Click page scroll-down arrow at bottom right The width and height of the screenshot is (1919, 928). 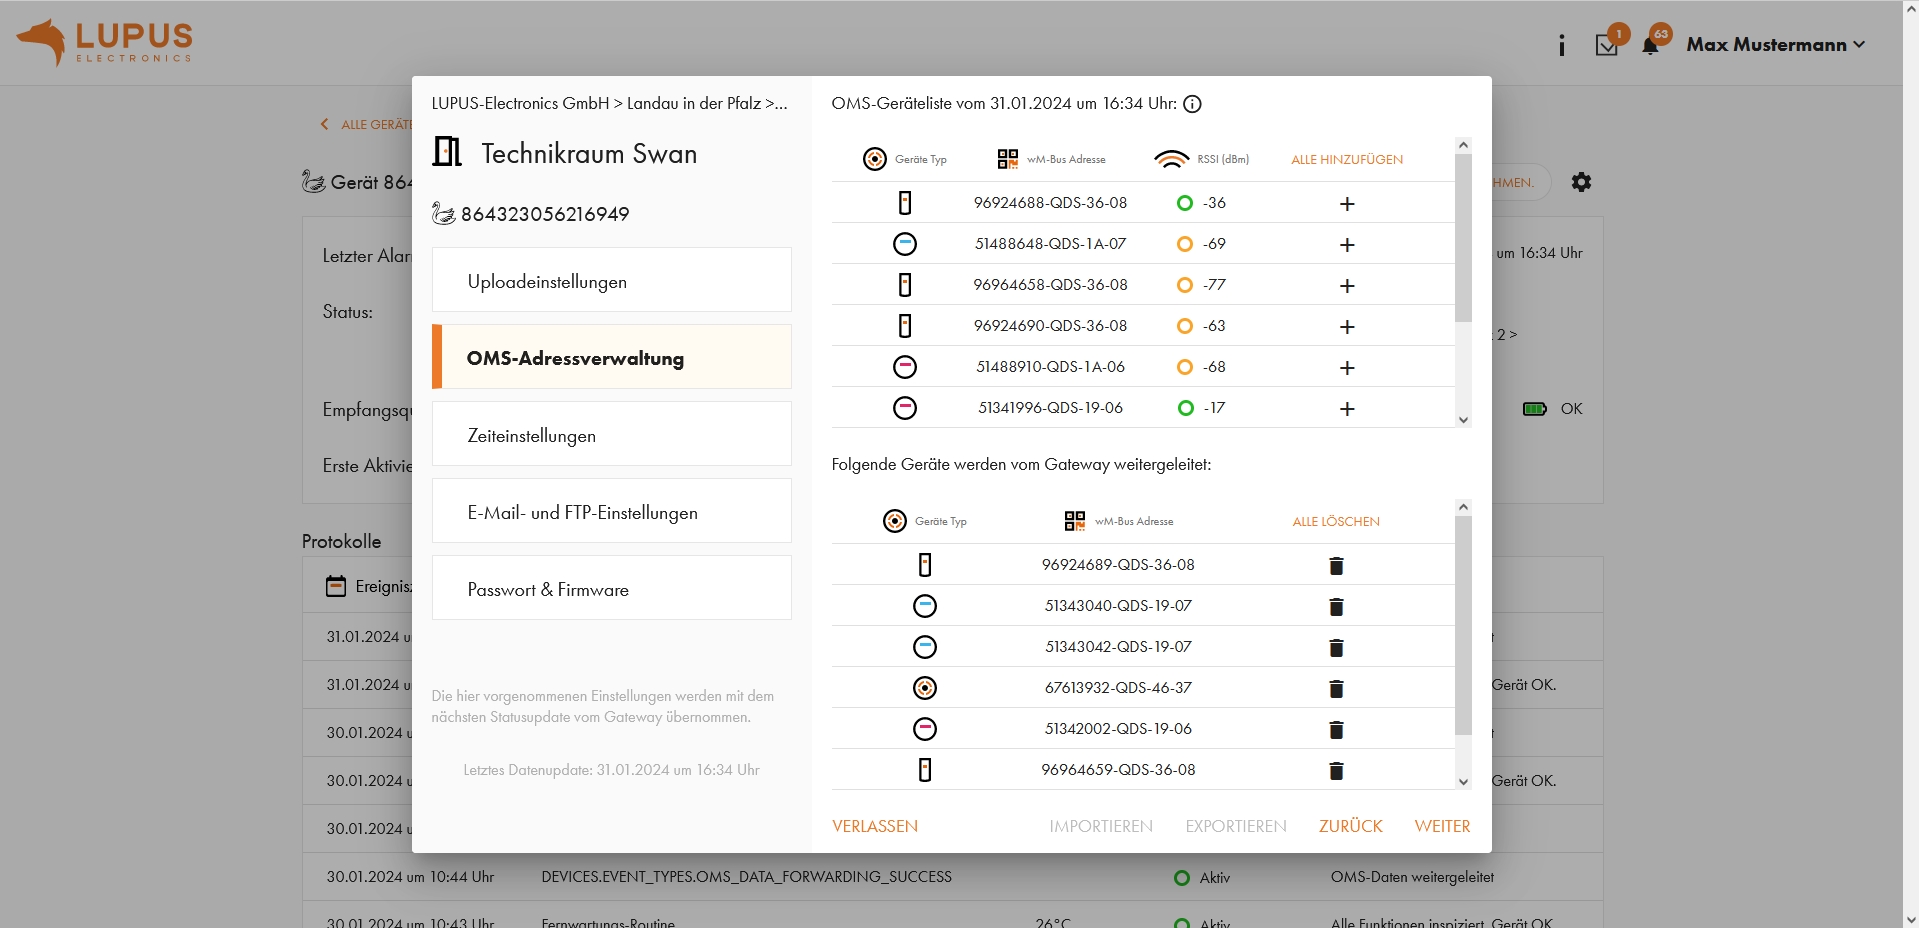pyautogui.click(x=1911, y=919)
